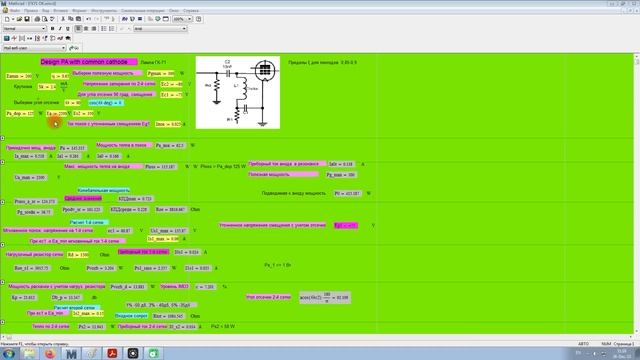Open the Вставка menu
The height and width of the screenshot is (360, 640).
click(60, 11)
